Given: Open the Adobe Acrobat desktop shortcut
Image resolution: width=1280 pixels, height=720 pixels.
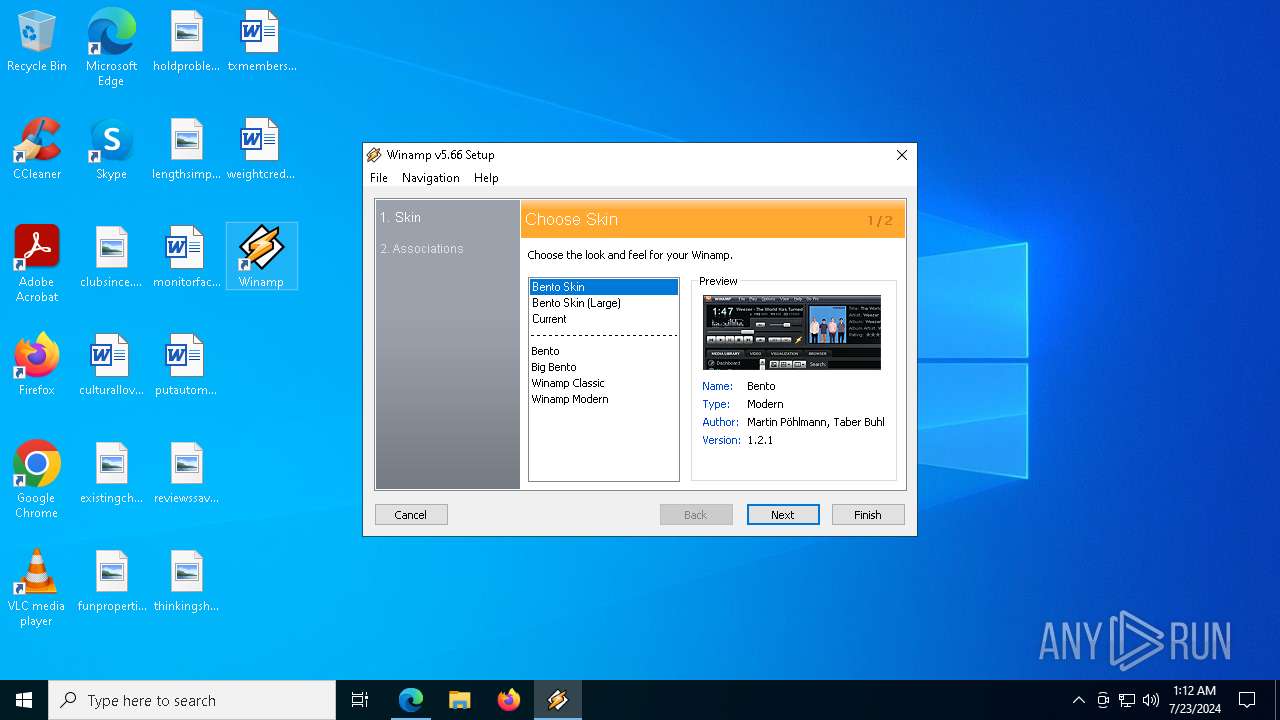Looking at the screenshot, I should point(37,264).
